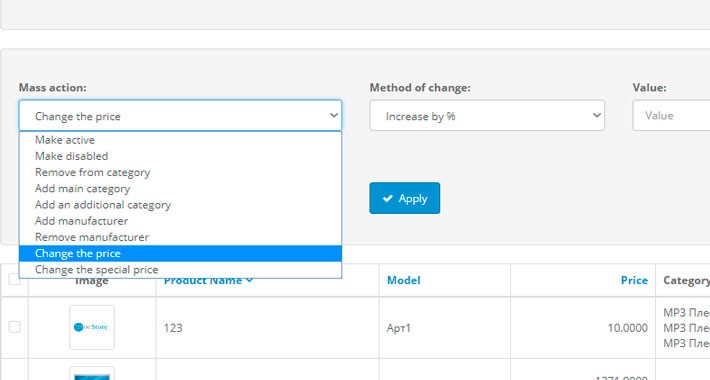Select 'Remove manufacturer' option
Viewport: 710px width, 380px height.
coord(180,237)
